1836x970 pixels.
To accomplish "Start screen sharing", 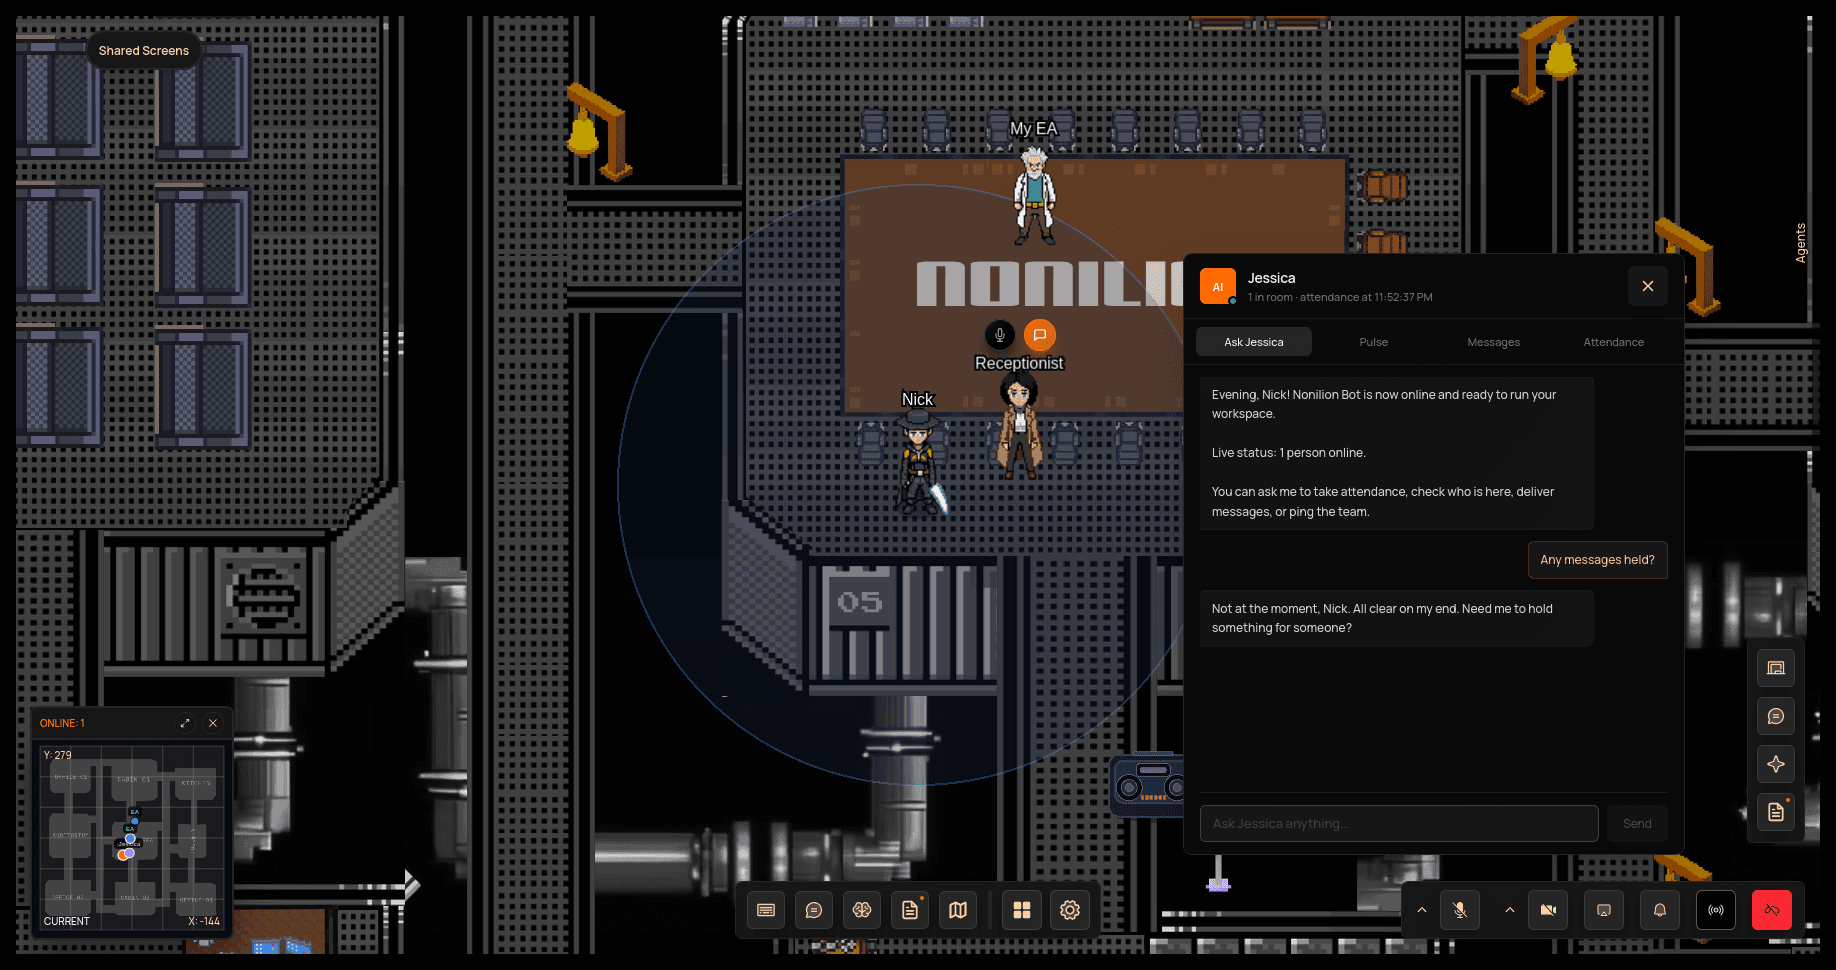I will (x=1604, y=910).
